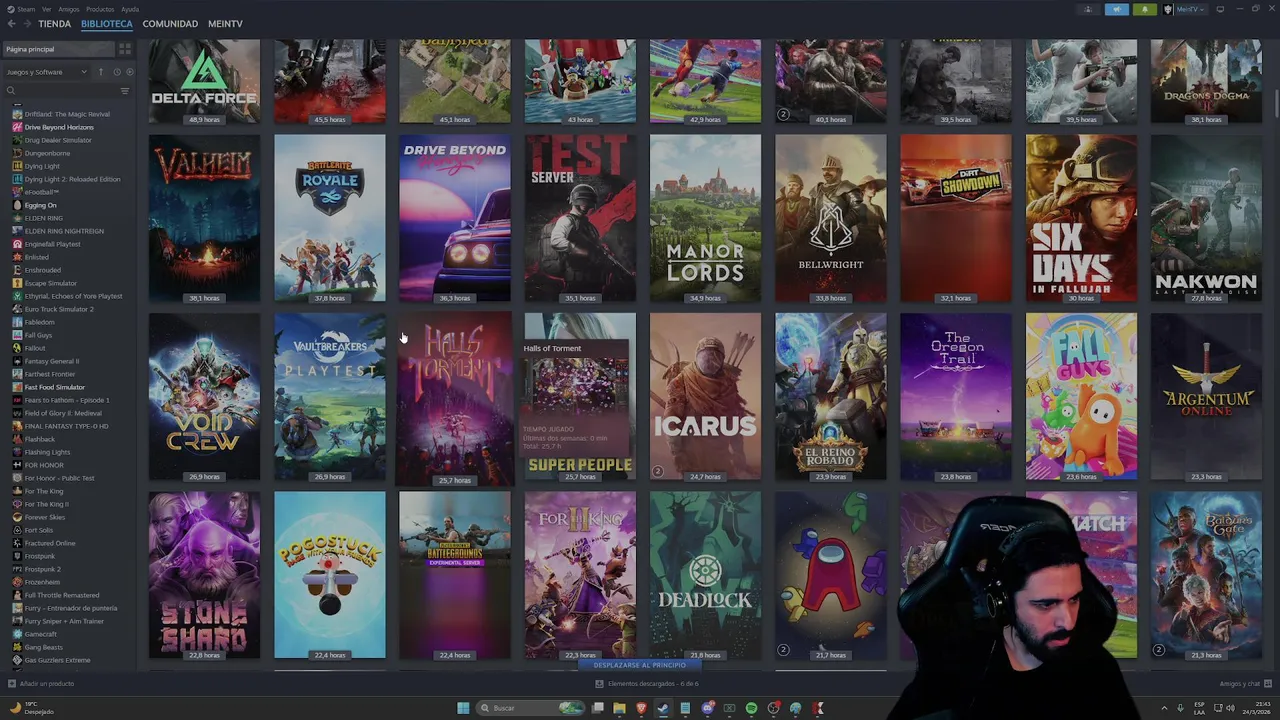The image size is (1280, 720).
Task: Open Six Days in Fallujah cover
Action: tap(1081, 218)
